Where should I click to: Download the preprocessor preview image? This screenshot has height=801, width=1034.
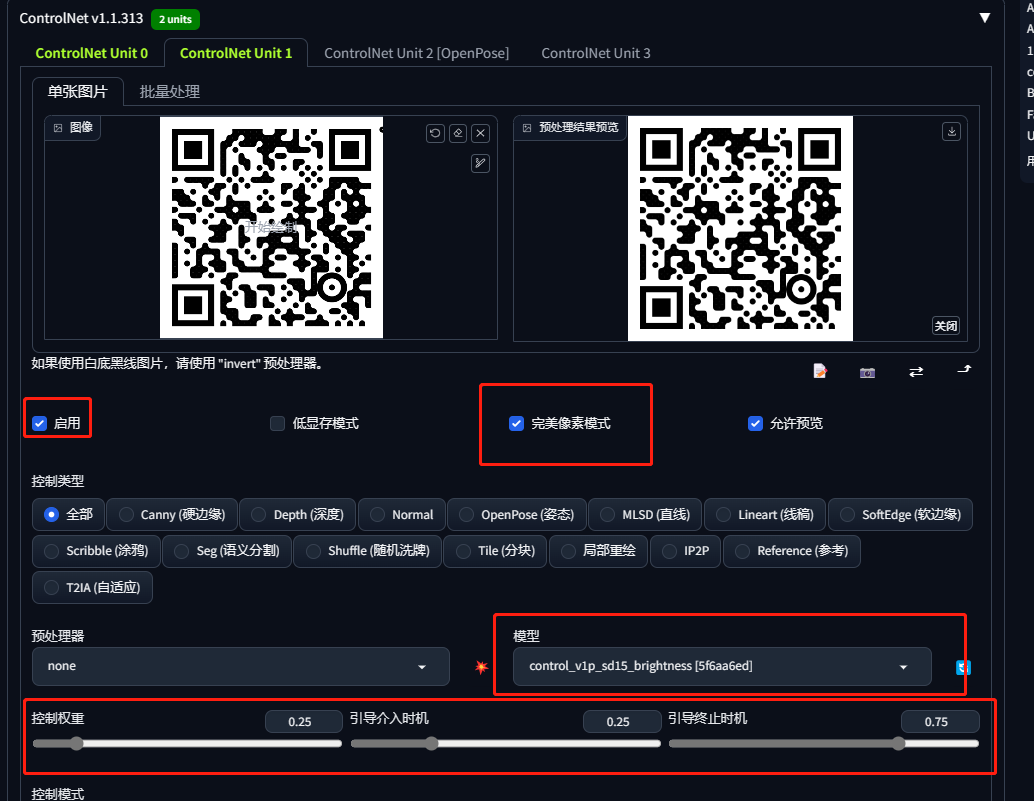point(952,131)
